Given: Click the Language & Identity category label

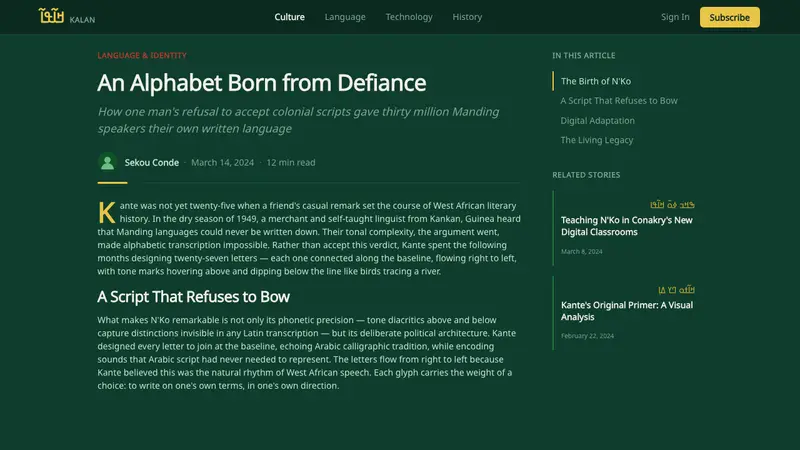Looking at the screenshot, I should (142, 55).
